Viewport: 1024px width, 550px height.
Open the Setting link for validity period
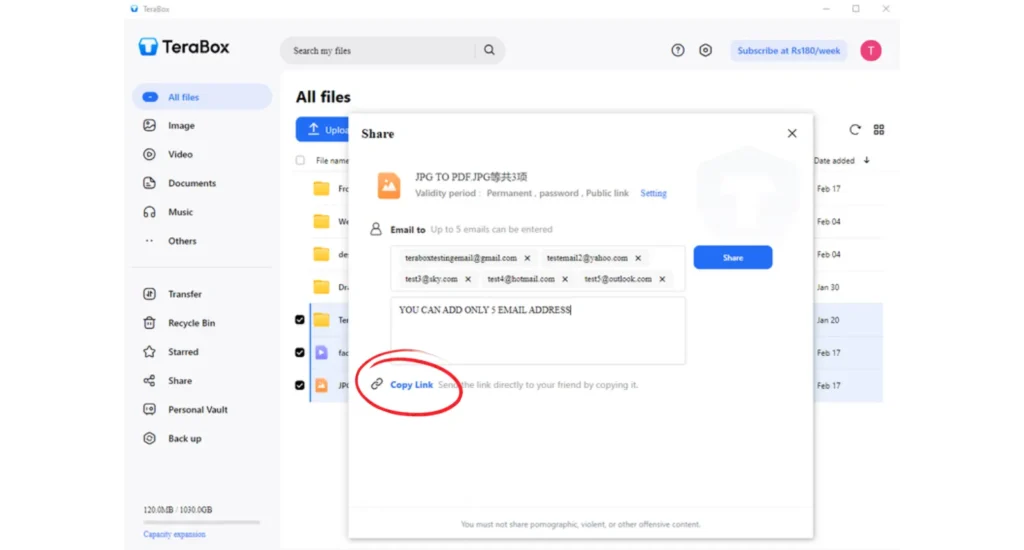tap(653, 193)
